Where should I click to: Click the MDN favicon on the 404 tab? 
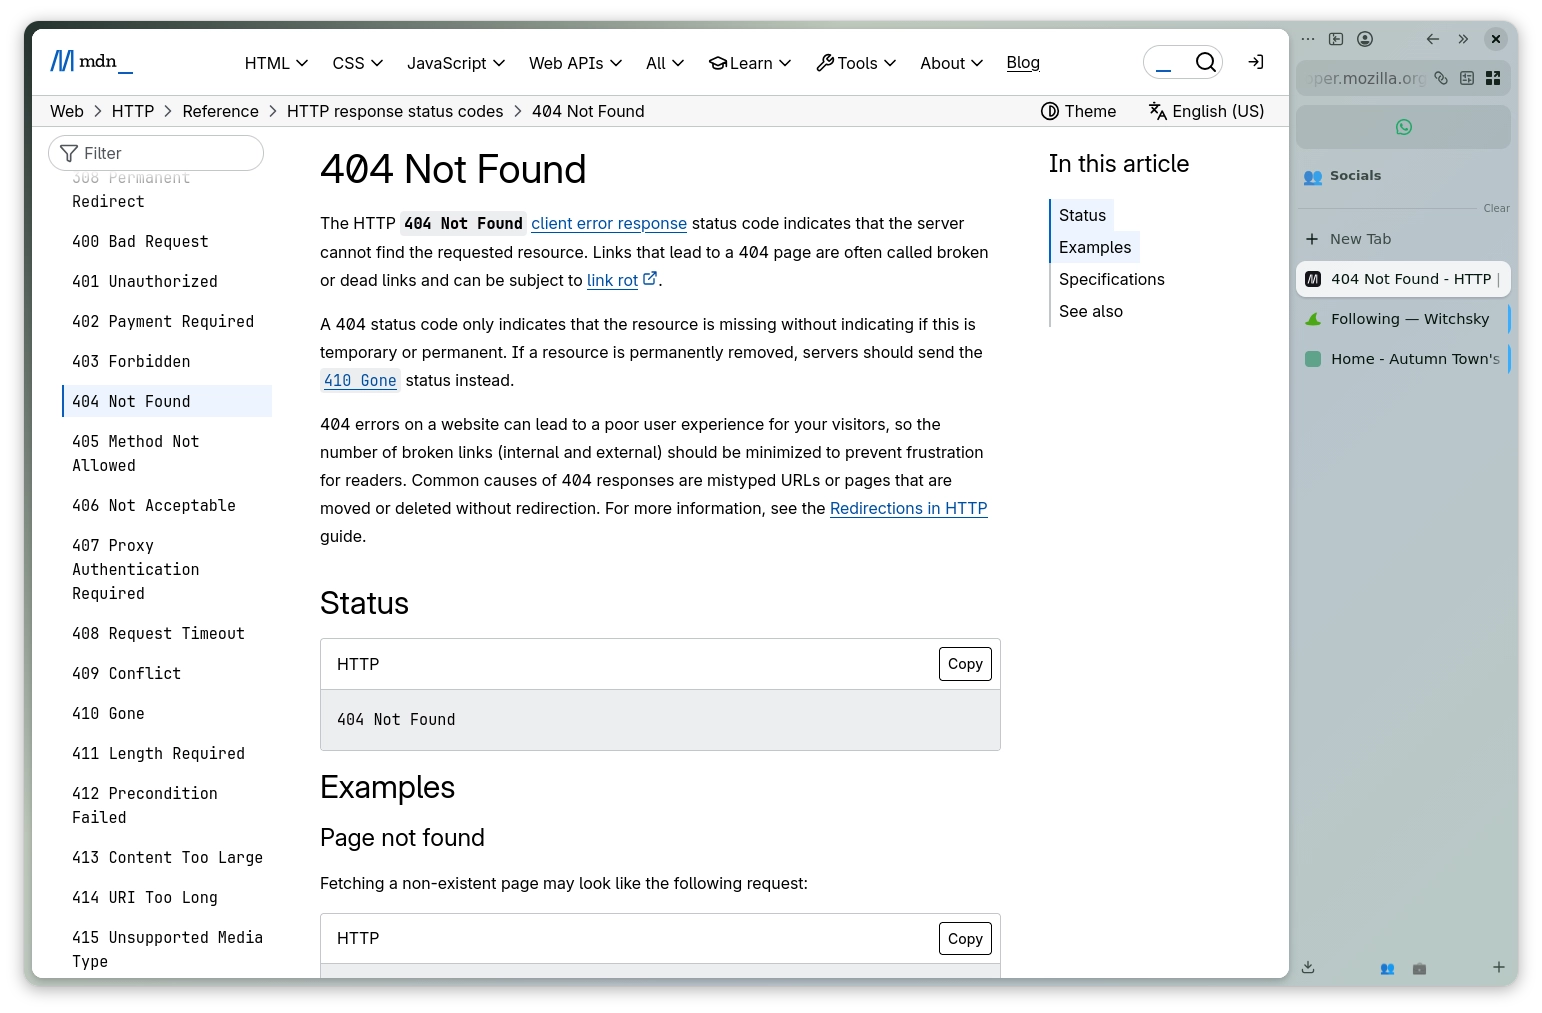click(1314, 279)
